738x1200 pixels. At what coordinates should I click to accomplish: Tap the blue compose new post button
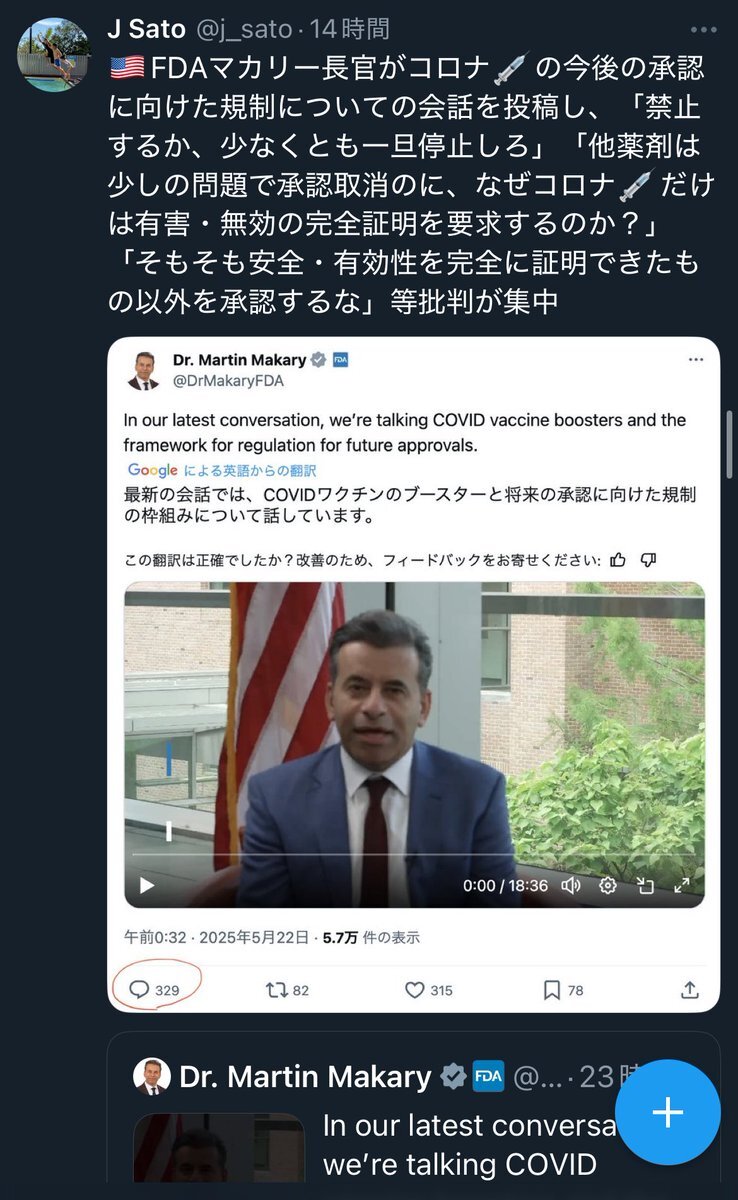[668, 1112]
